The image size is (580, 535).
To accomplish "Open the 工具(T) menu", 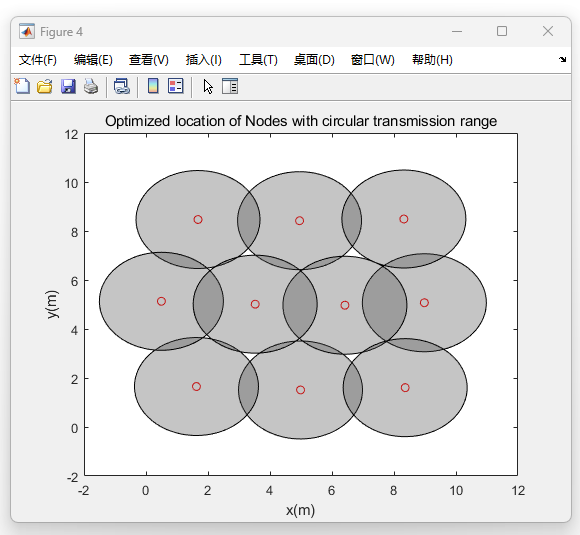I will [x=258, y=60].
